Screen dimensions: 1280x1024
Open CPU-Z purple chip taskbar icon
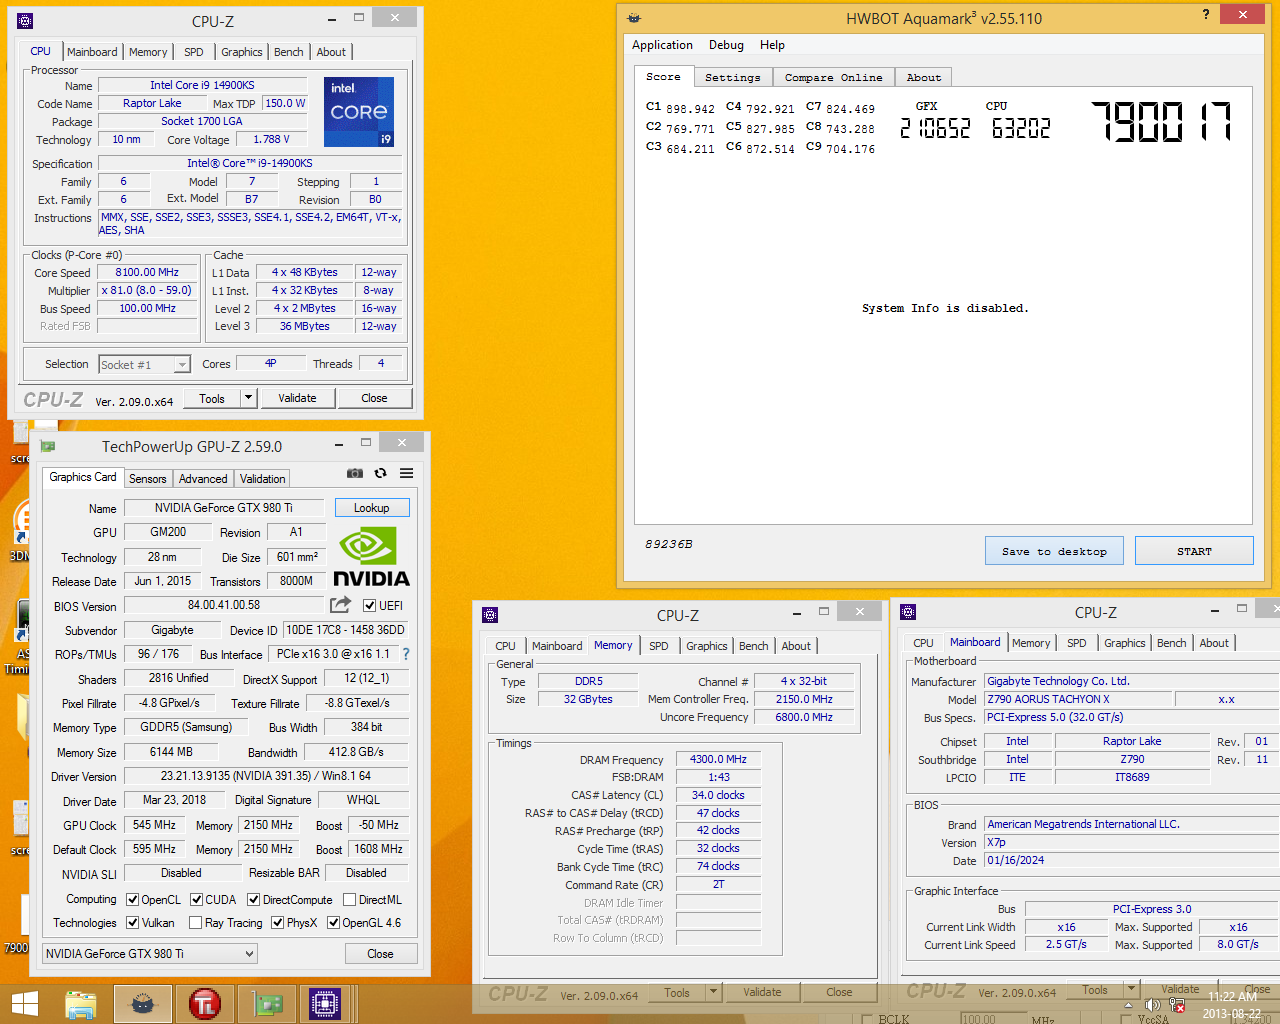click(326, 1004)
